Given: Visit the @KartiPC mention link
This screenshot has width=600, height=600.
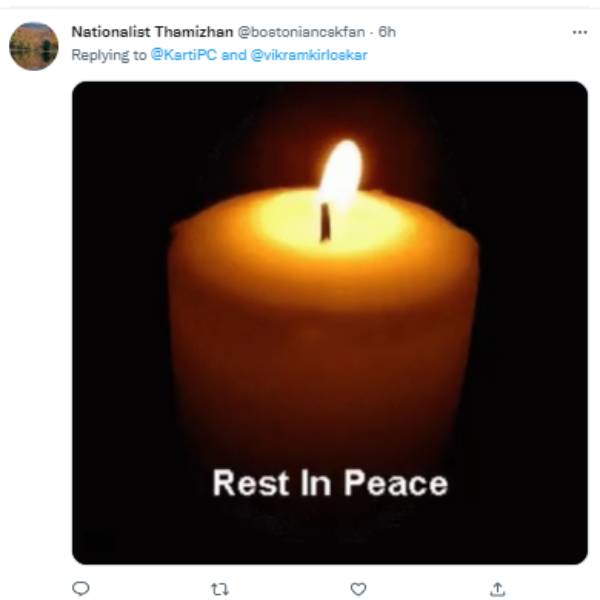Looking at the screenshot, I should point(184,55).
